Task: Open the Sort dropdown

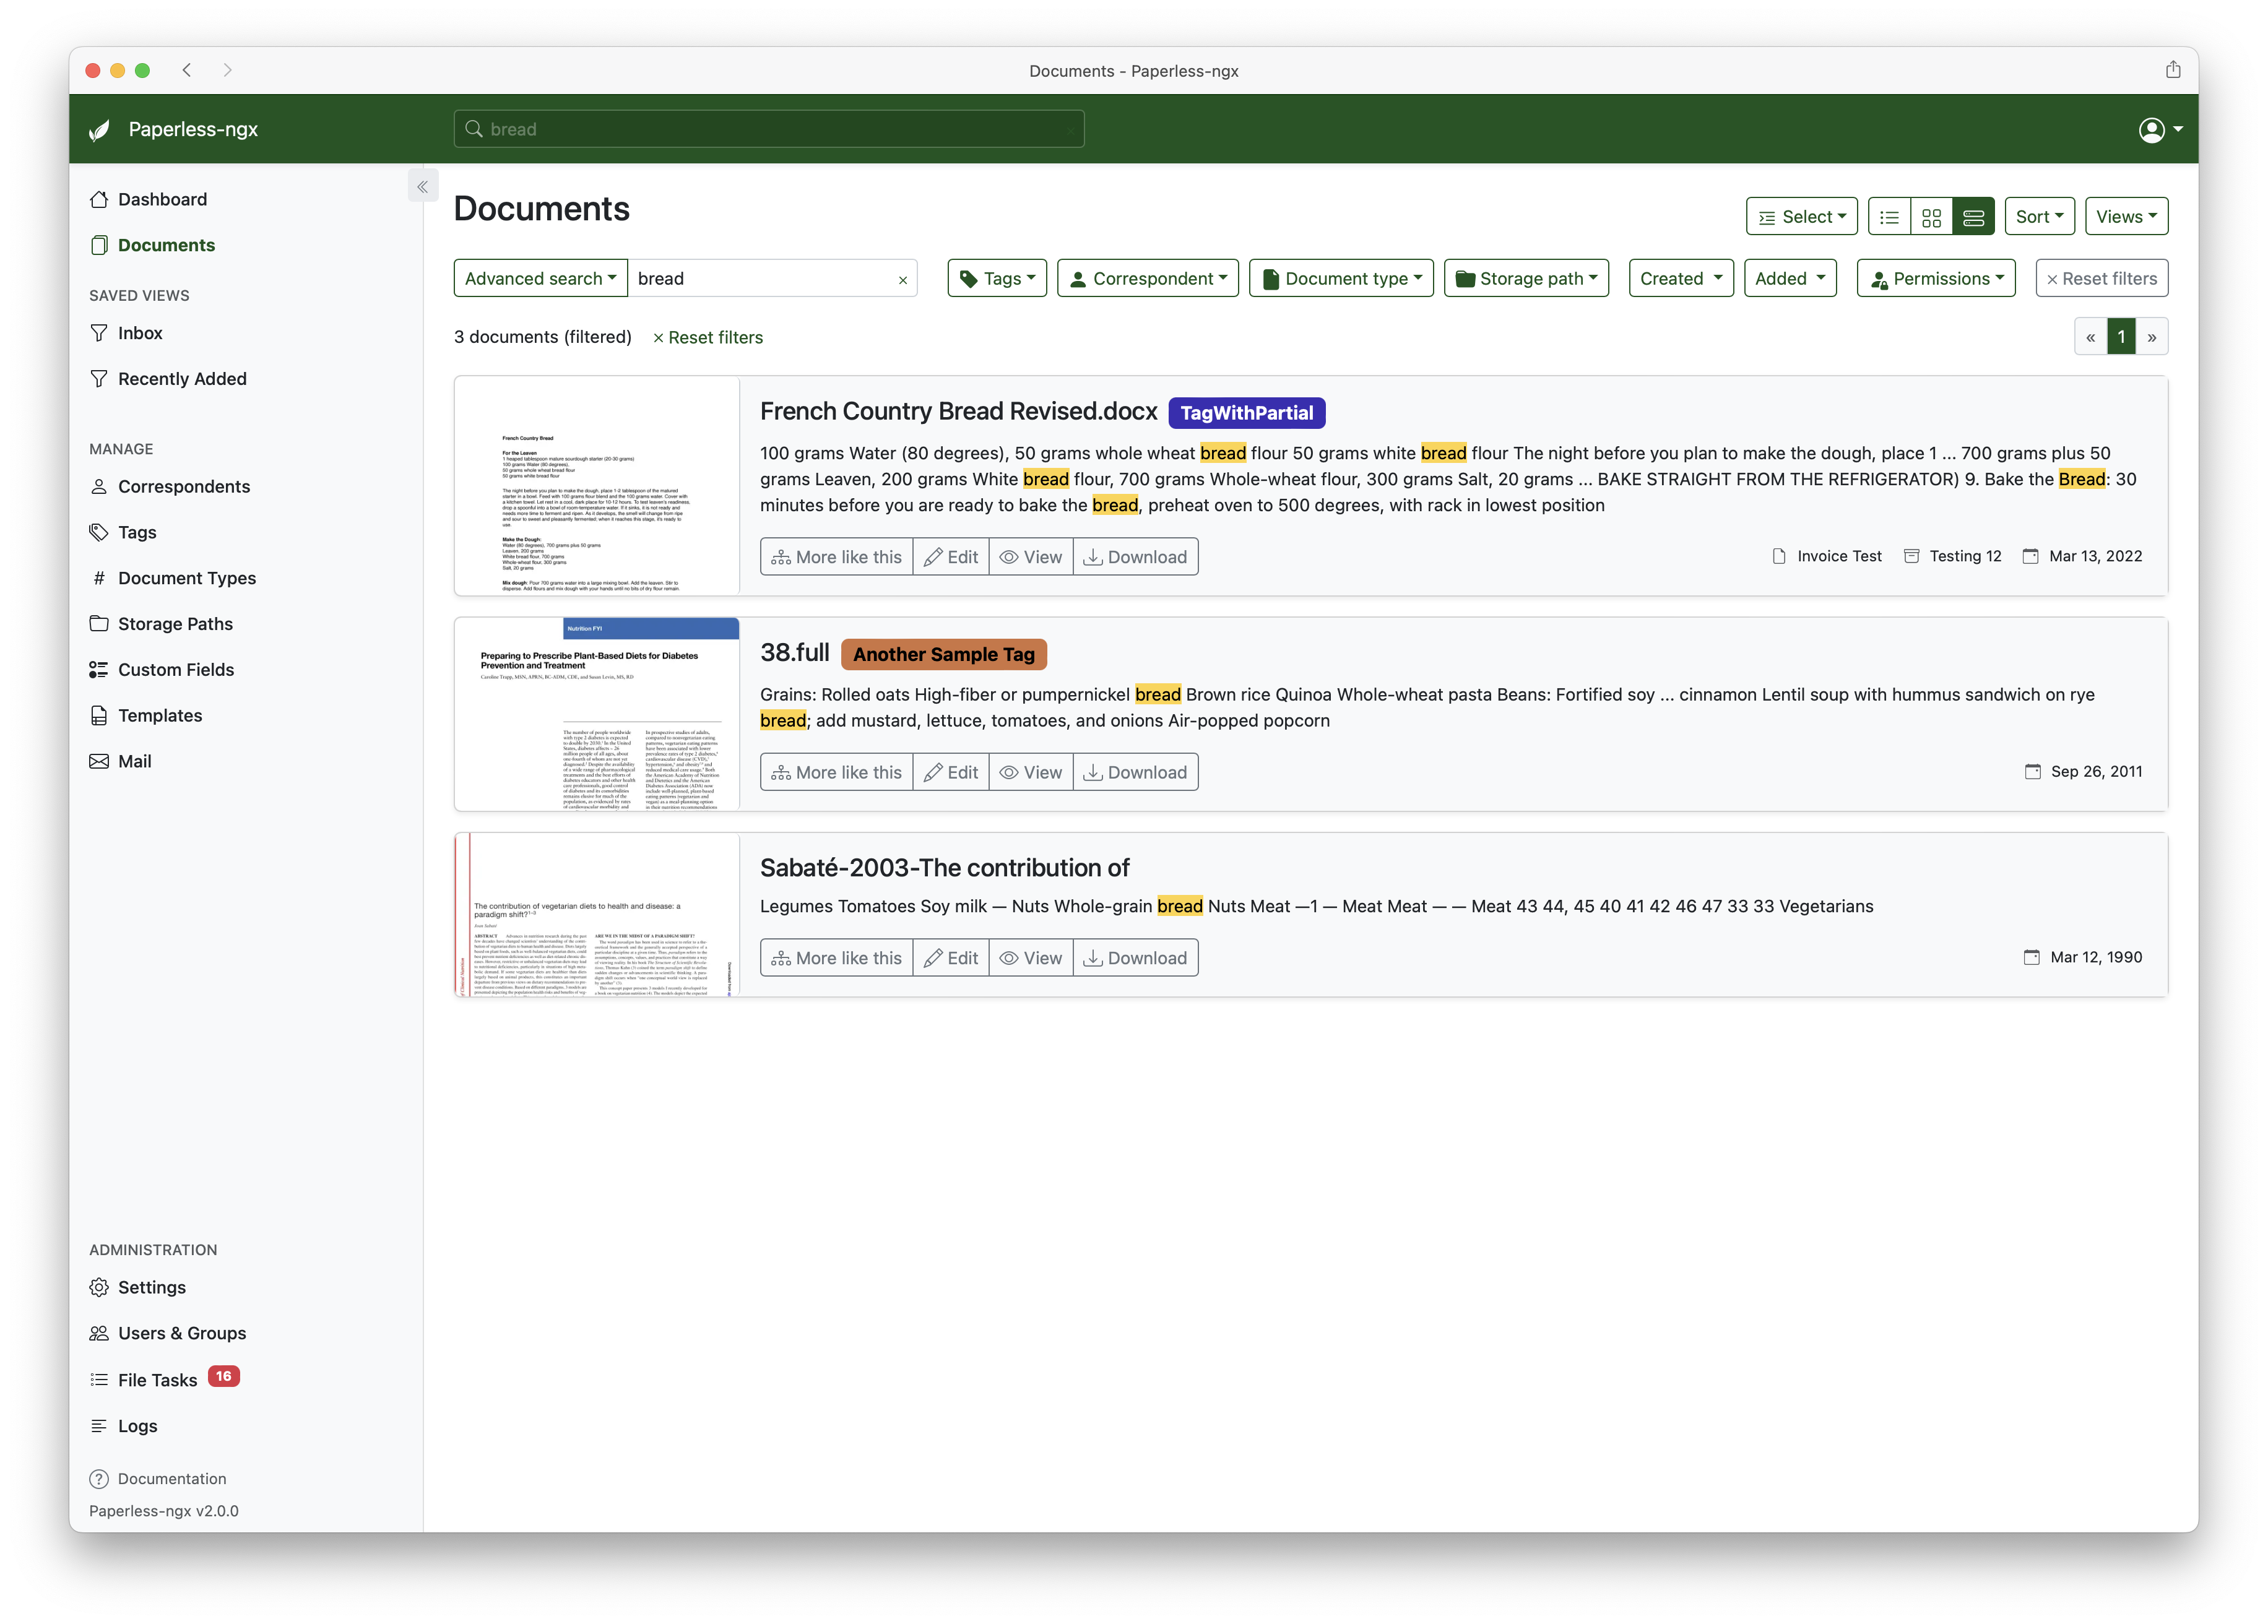Action: pos(2039,217)
